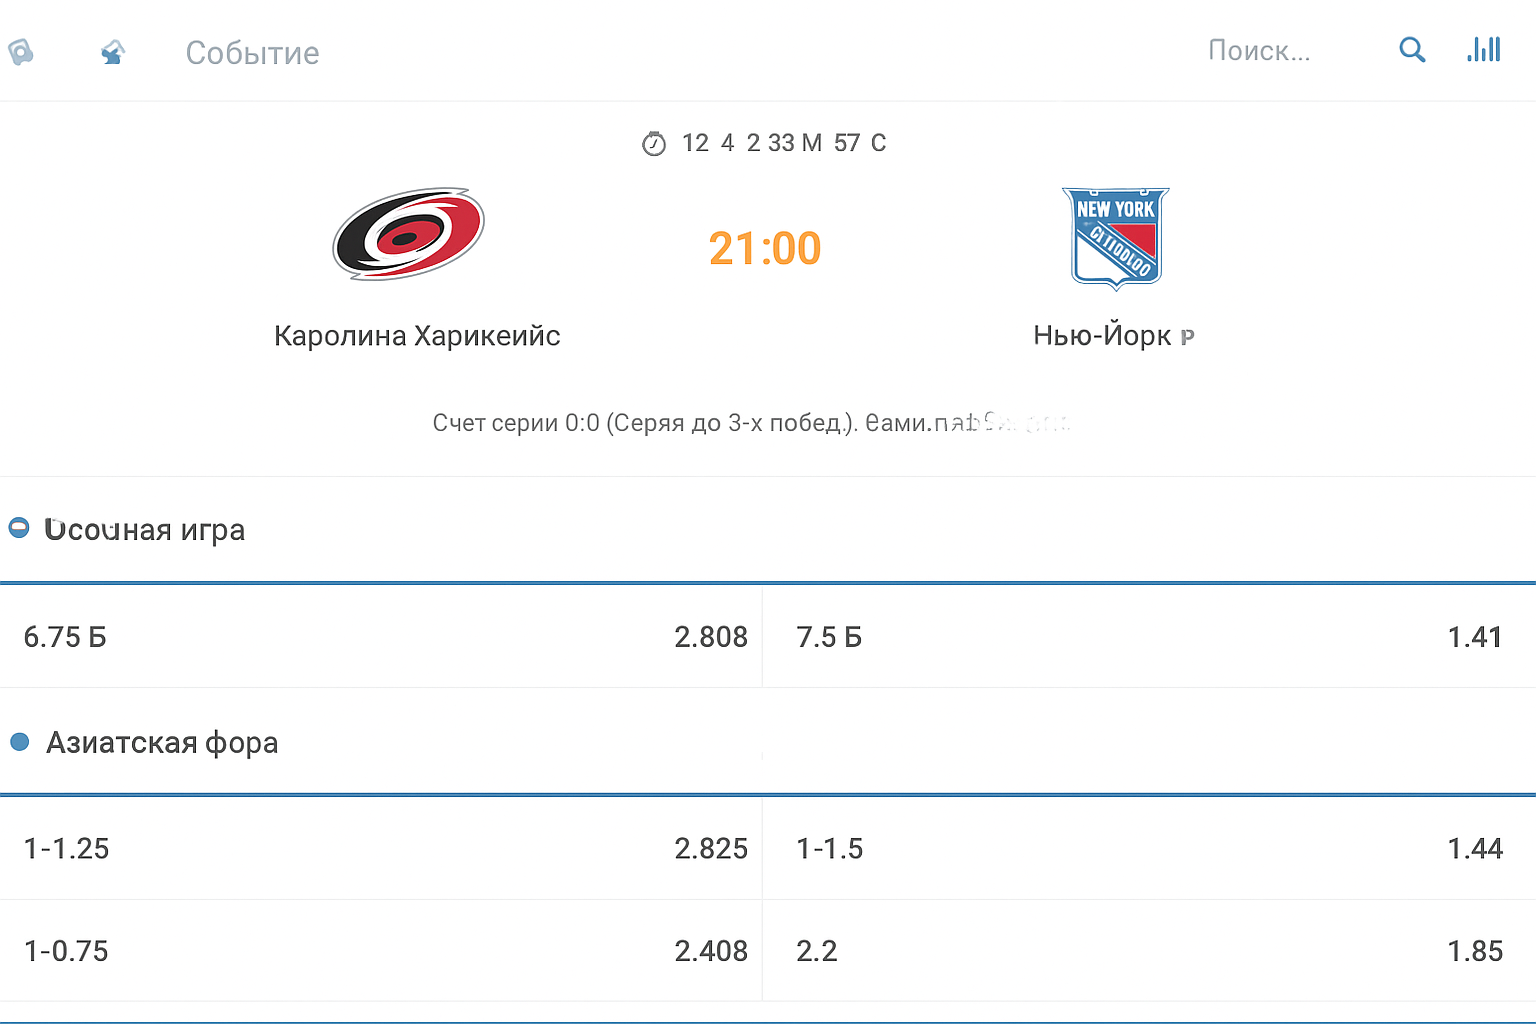The width and height of the screenshot is (1536, 1024).
Task: Pick the 1-1.25 handicap at odds 2.825
Action: click(x=384, y=849)
